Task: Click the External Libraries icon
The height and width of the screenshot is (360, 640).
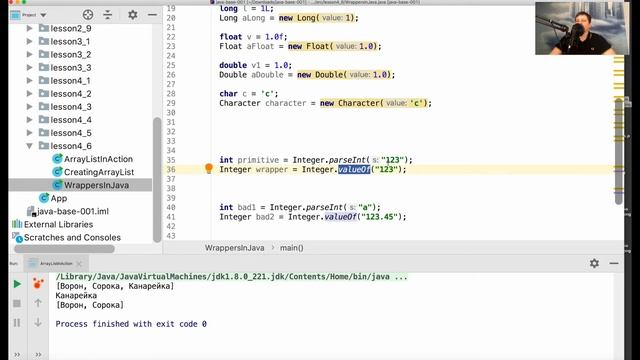Action: point(17,224)
